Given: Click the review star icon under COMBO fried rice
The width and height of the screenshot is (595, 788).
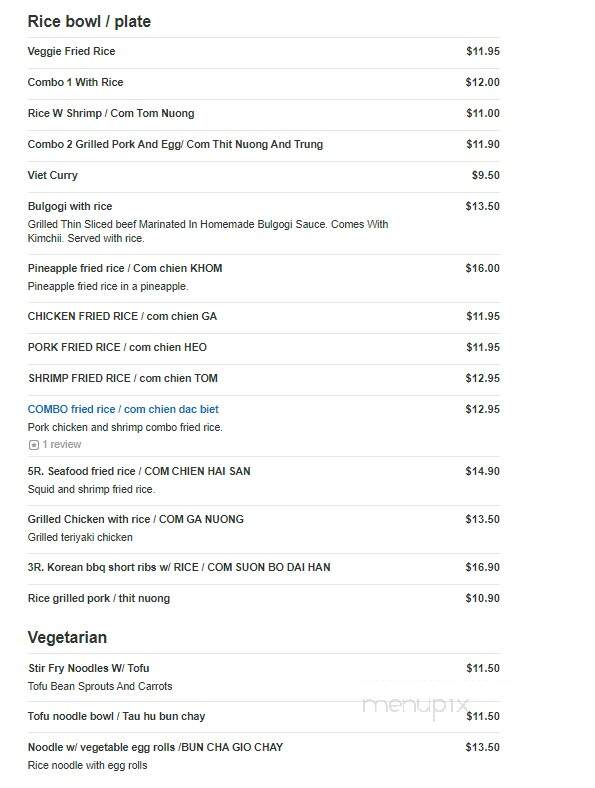Looking at the screenshot, I should click(34, 445).
